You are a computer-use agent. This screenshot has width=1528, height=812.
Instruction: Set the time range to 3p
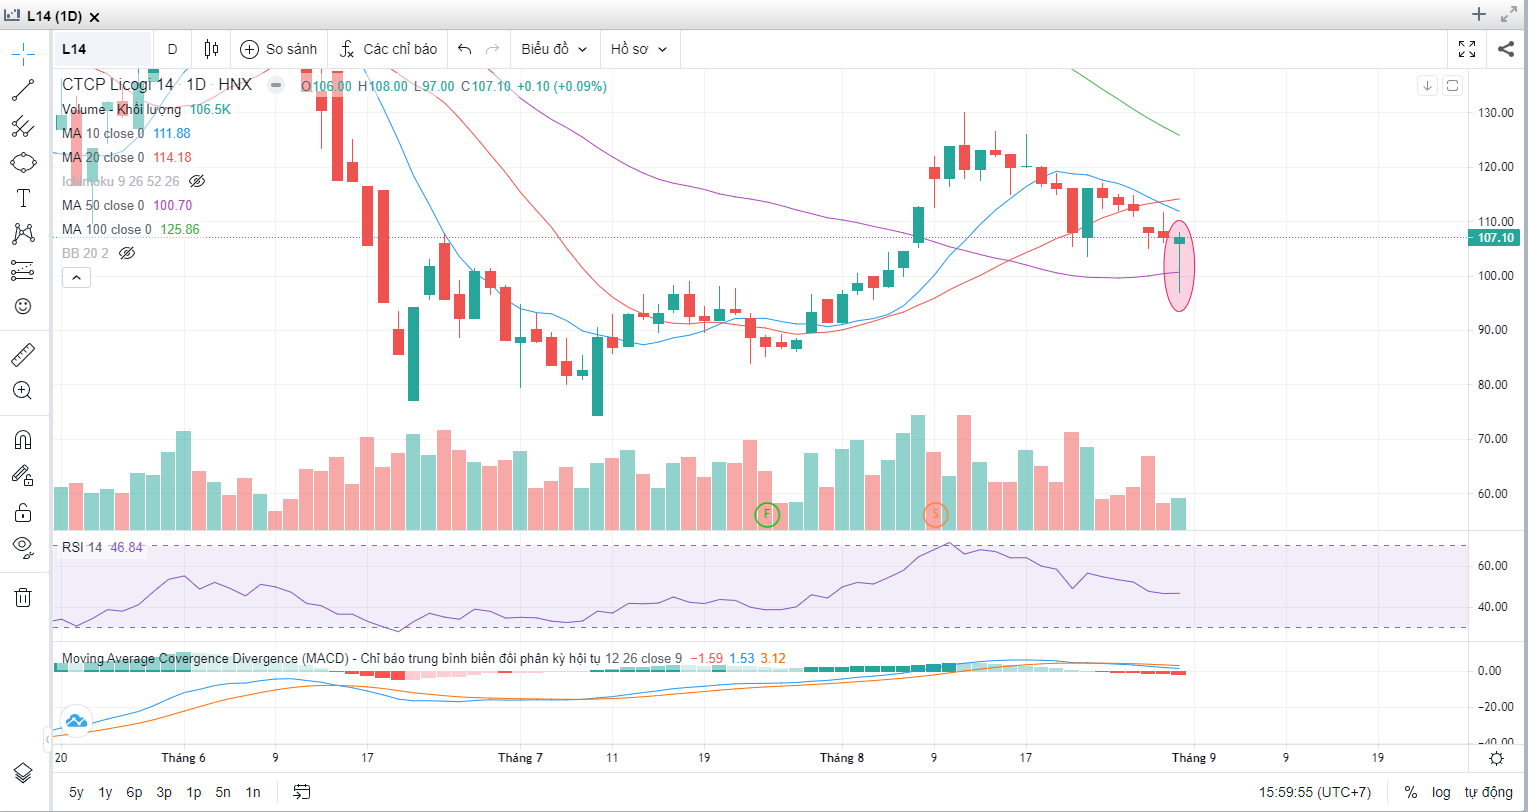164,792
